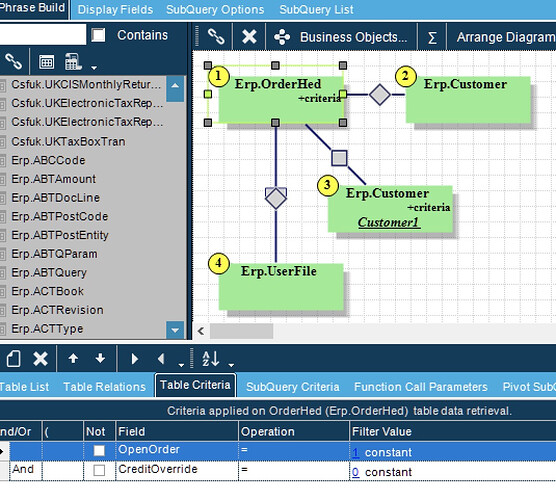The height and width of the screenshot is (500, 556).
Task: Click the table list scroll down arrow
Action: click(x=175, y=330)
